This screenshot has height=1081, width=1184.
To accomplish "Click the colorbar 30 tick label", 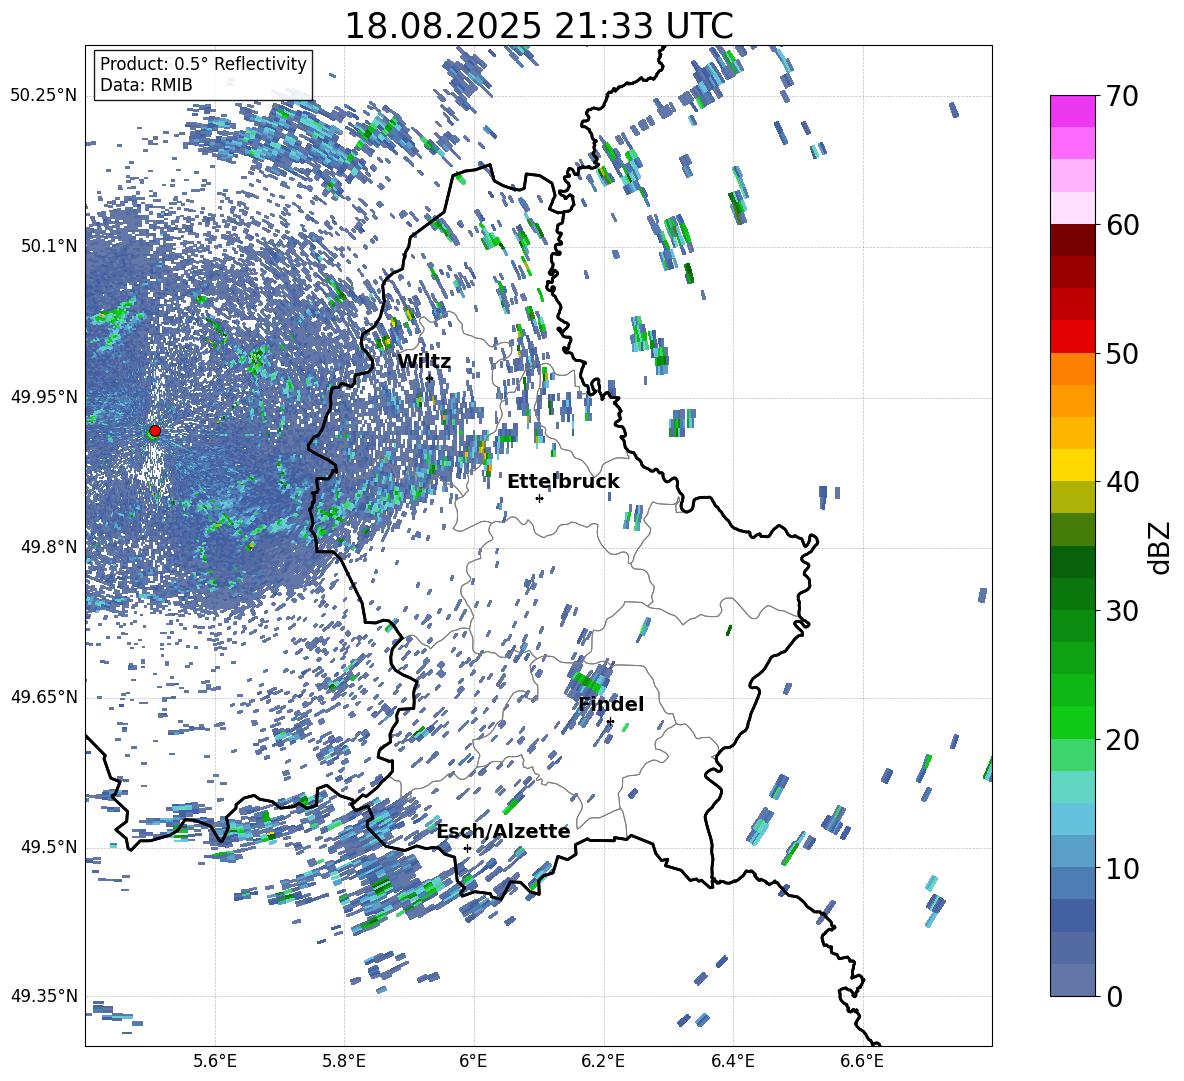I will pyautogui.click(x=1122, y=611).
